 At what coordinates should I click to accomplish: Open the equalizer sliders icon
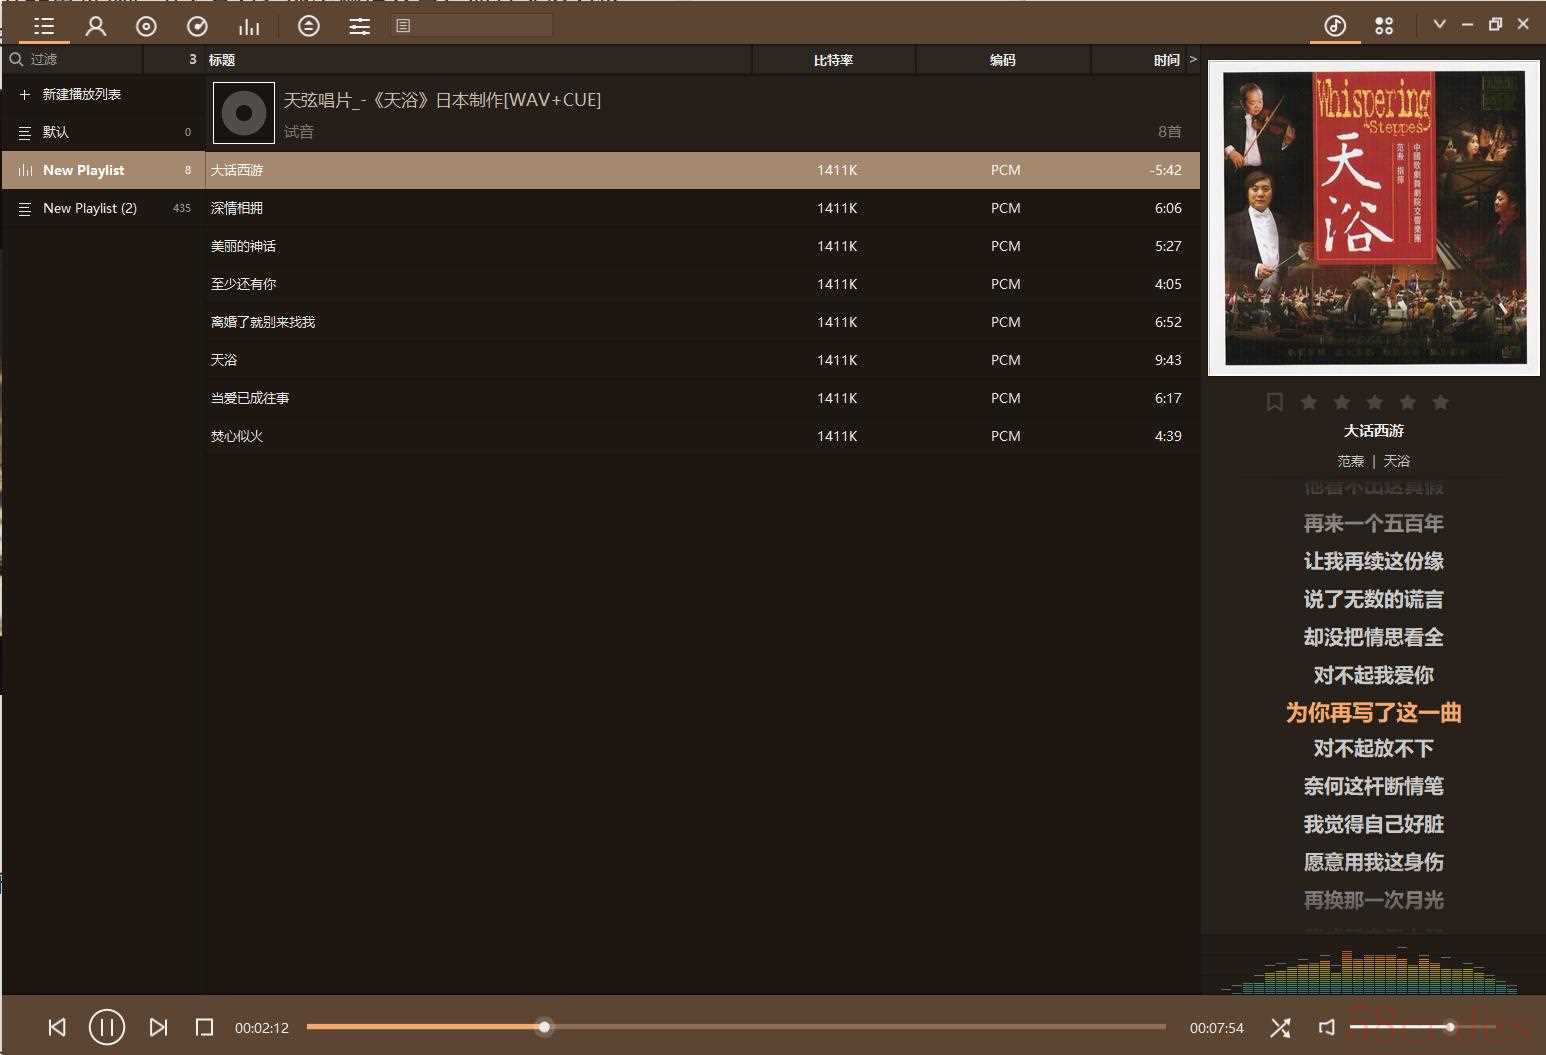359,26
